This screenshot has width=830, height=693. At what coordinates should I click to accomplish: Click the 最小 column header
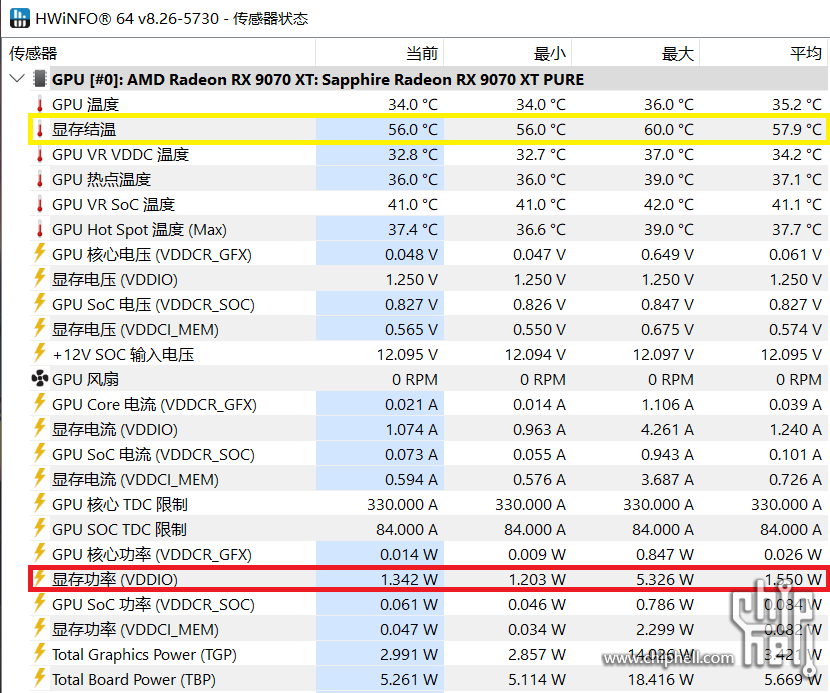pyautogui.click(x=508, y=53)
